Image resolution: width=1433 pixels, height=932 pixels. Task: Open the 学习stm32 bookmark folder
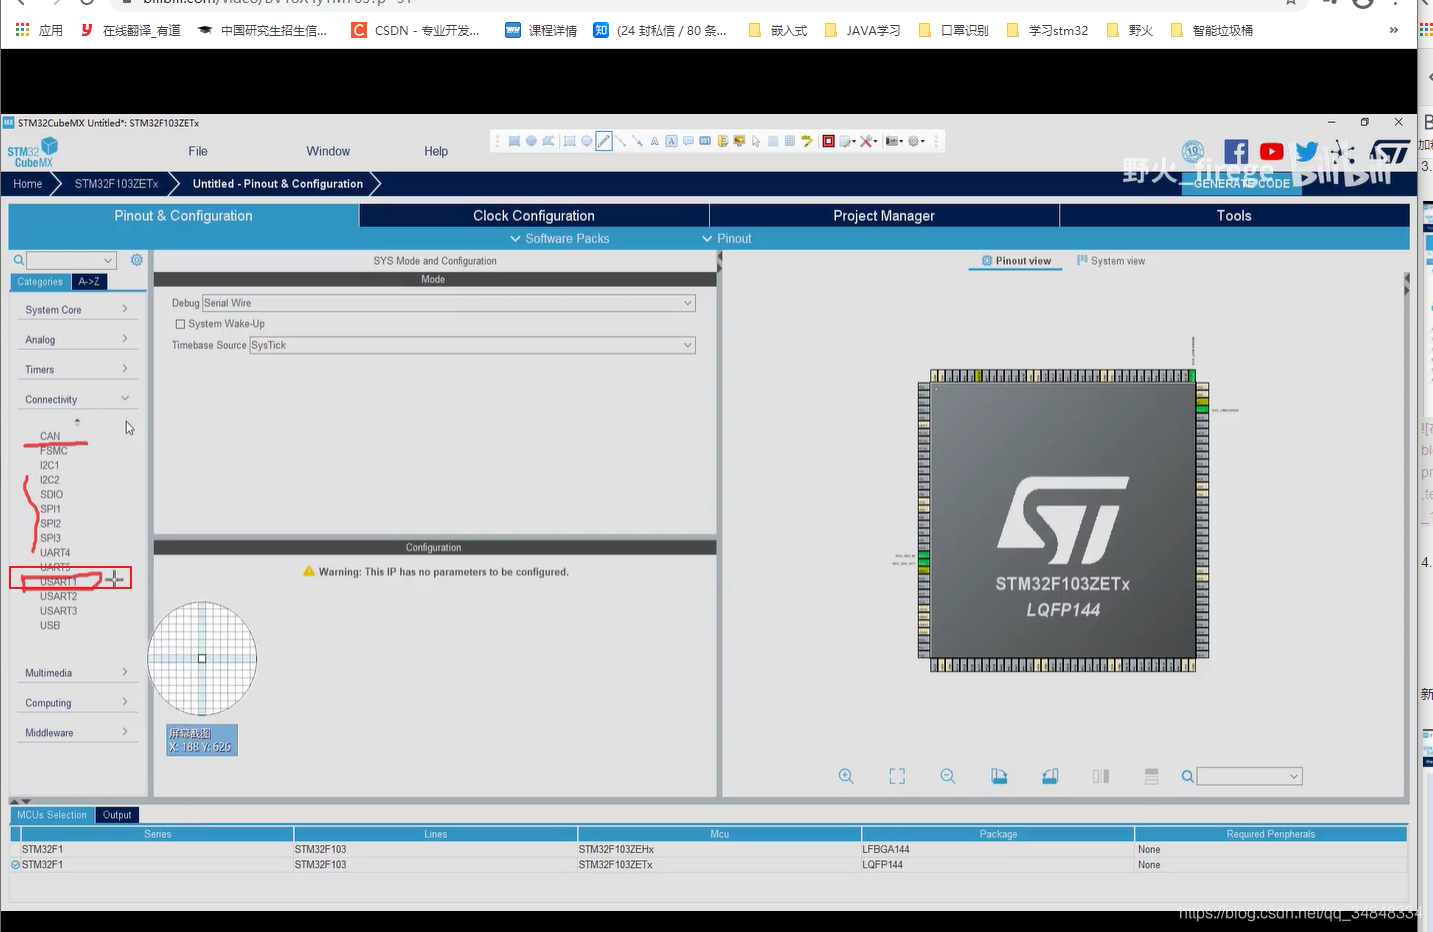[x=1047, y=30]
